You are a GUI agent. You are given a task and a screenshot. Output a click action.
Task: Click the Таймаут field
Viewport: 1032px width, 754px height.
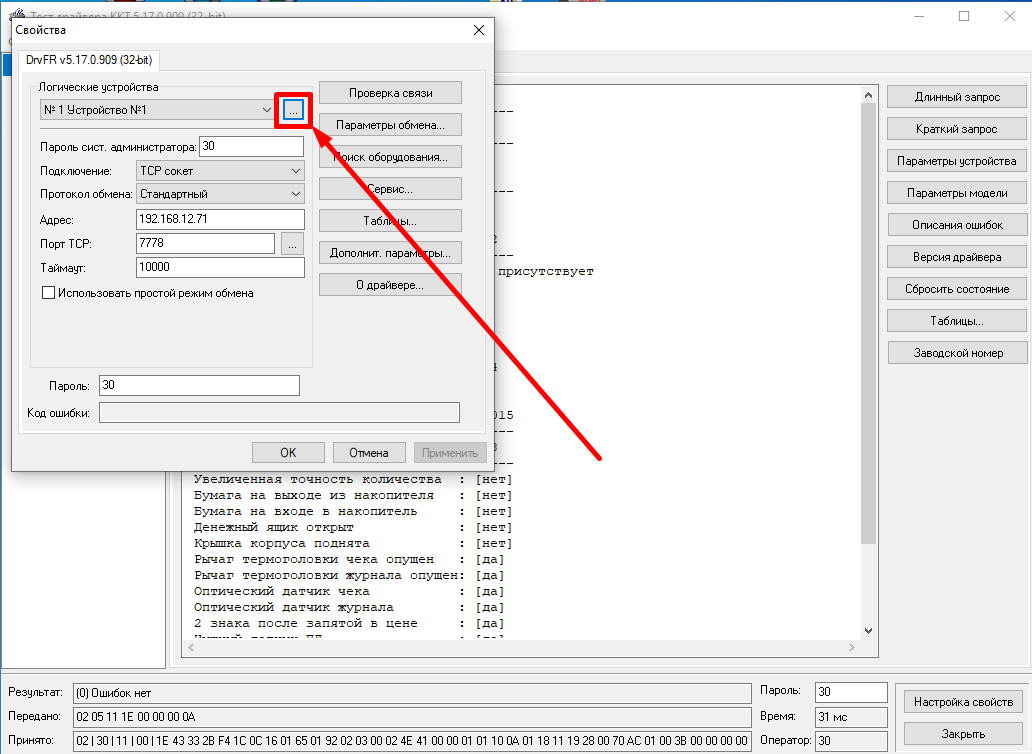tap(220, 267)
